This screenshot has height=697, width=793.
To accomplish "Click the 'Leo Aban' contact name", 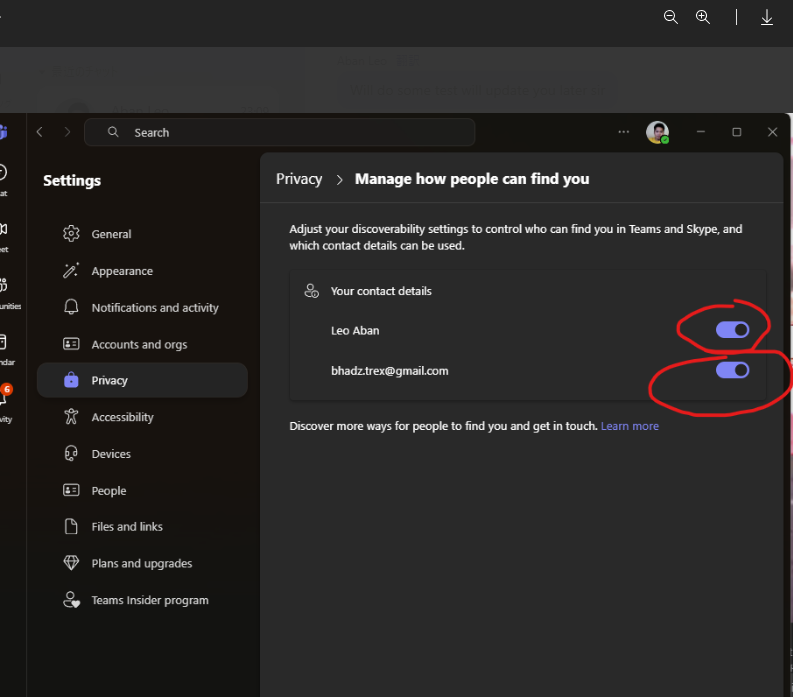I will pos(355,330).
